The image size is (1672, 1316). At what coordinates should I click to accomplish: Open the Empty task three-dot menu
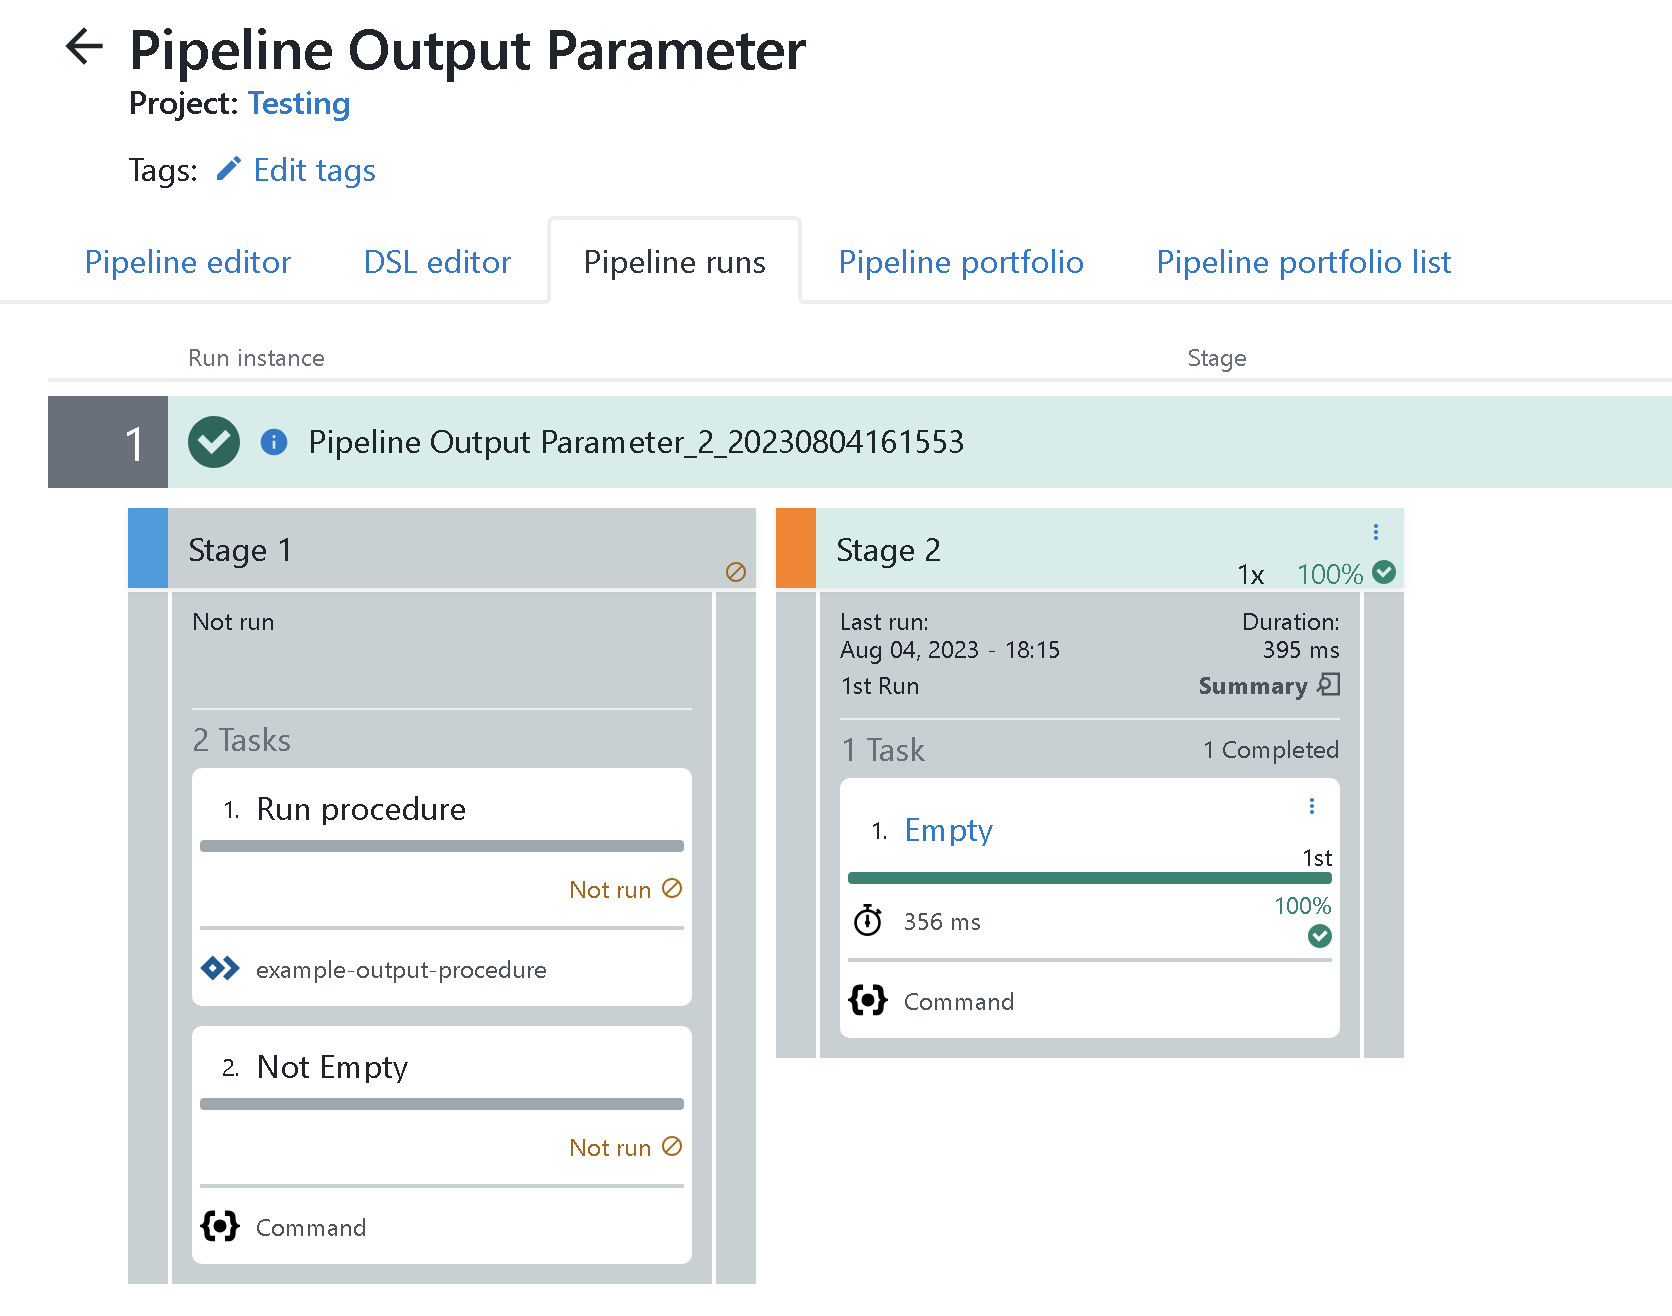1312,806
